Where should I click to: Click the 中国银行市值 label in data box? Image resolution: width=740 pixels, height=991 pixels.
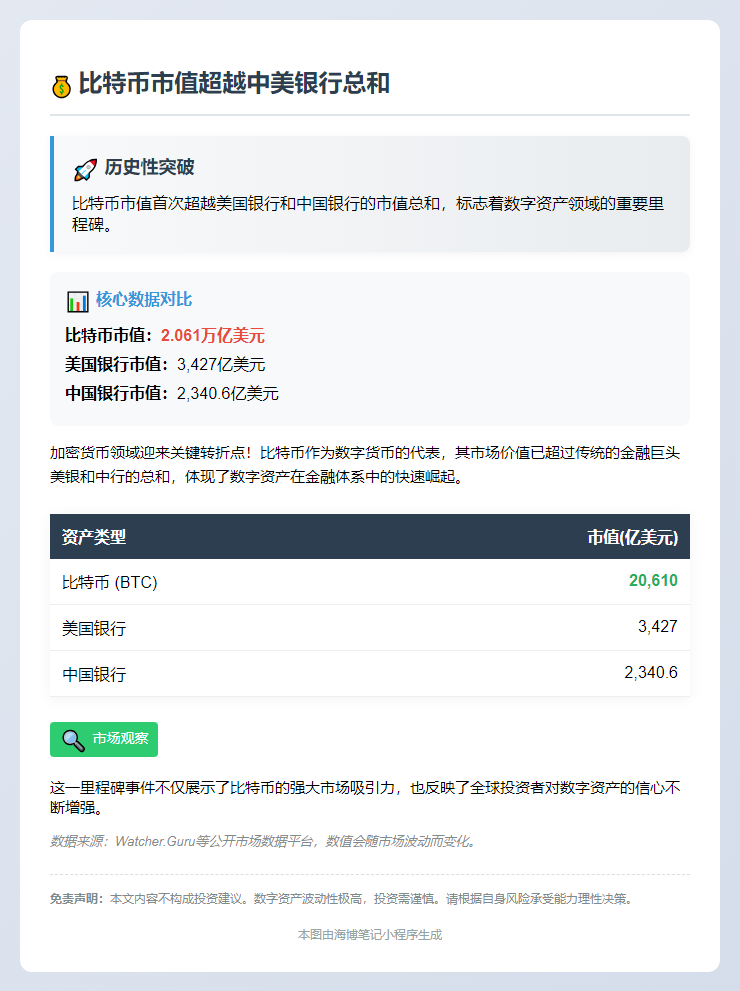(118, 394)
